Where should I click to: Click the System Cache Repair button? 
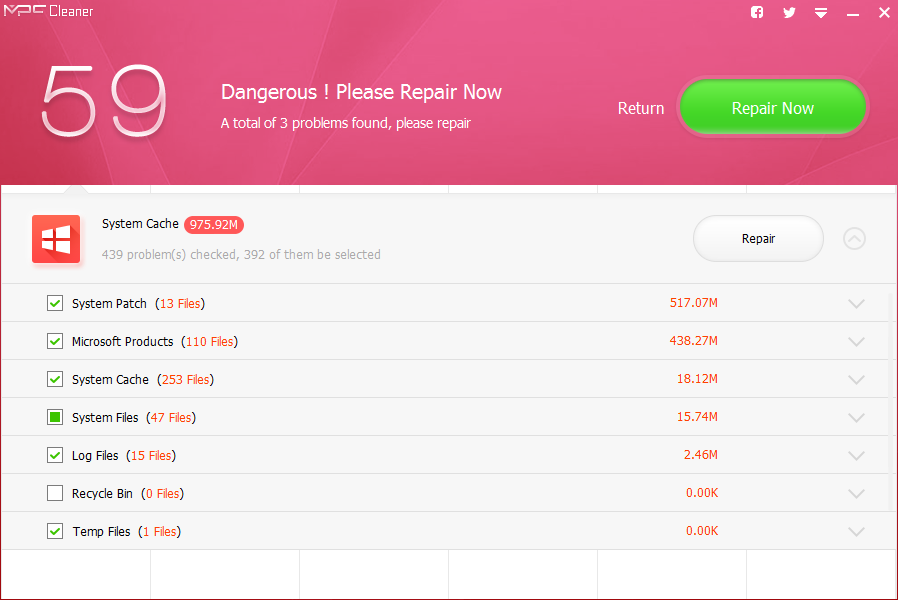758,239
